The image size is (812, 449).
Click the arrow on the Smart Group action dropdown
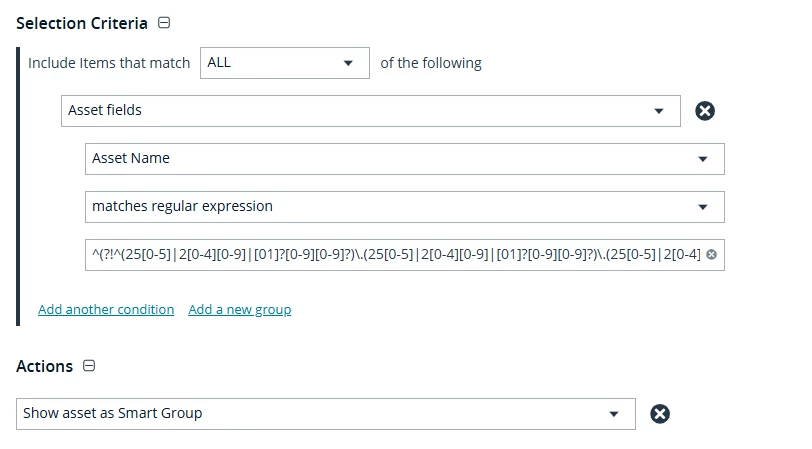(x=614, y=413)
